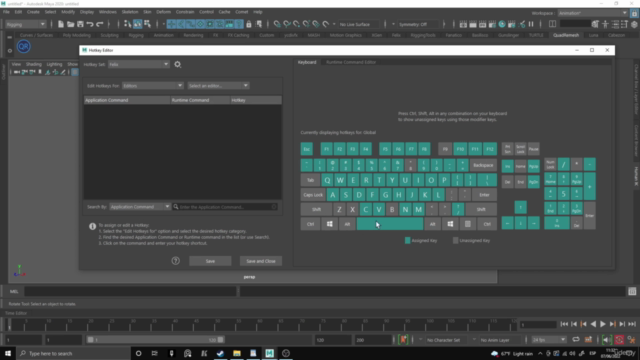
Task: Select the Keyboard tab
Action: point(307,62)
